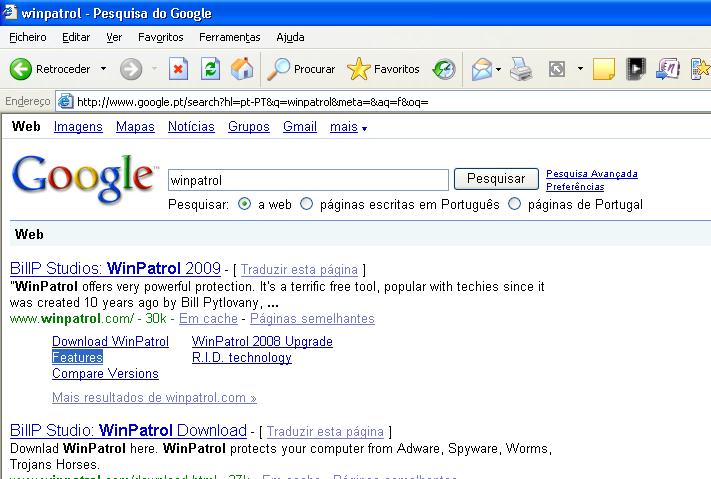Image resolution: width=711 pixels, height=479 pixels.
Task: Expand the 'mais' dropdown link
Action: pos(348,127)
